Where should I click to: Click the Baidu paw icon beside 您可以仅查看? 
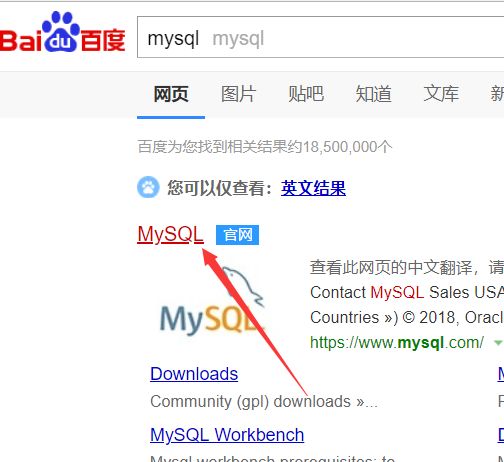[x=148, y=187]
